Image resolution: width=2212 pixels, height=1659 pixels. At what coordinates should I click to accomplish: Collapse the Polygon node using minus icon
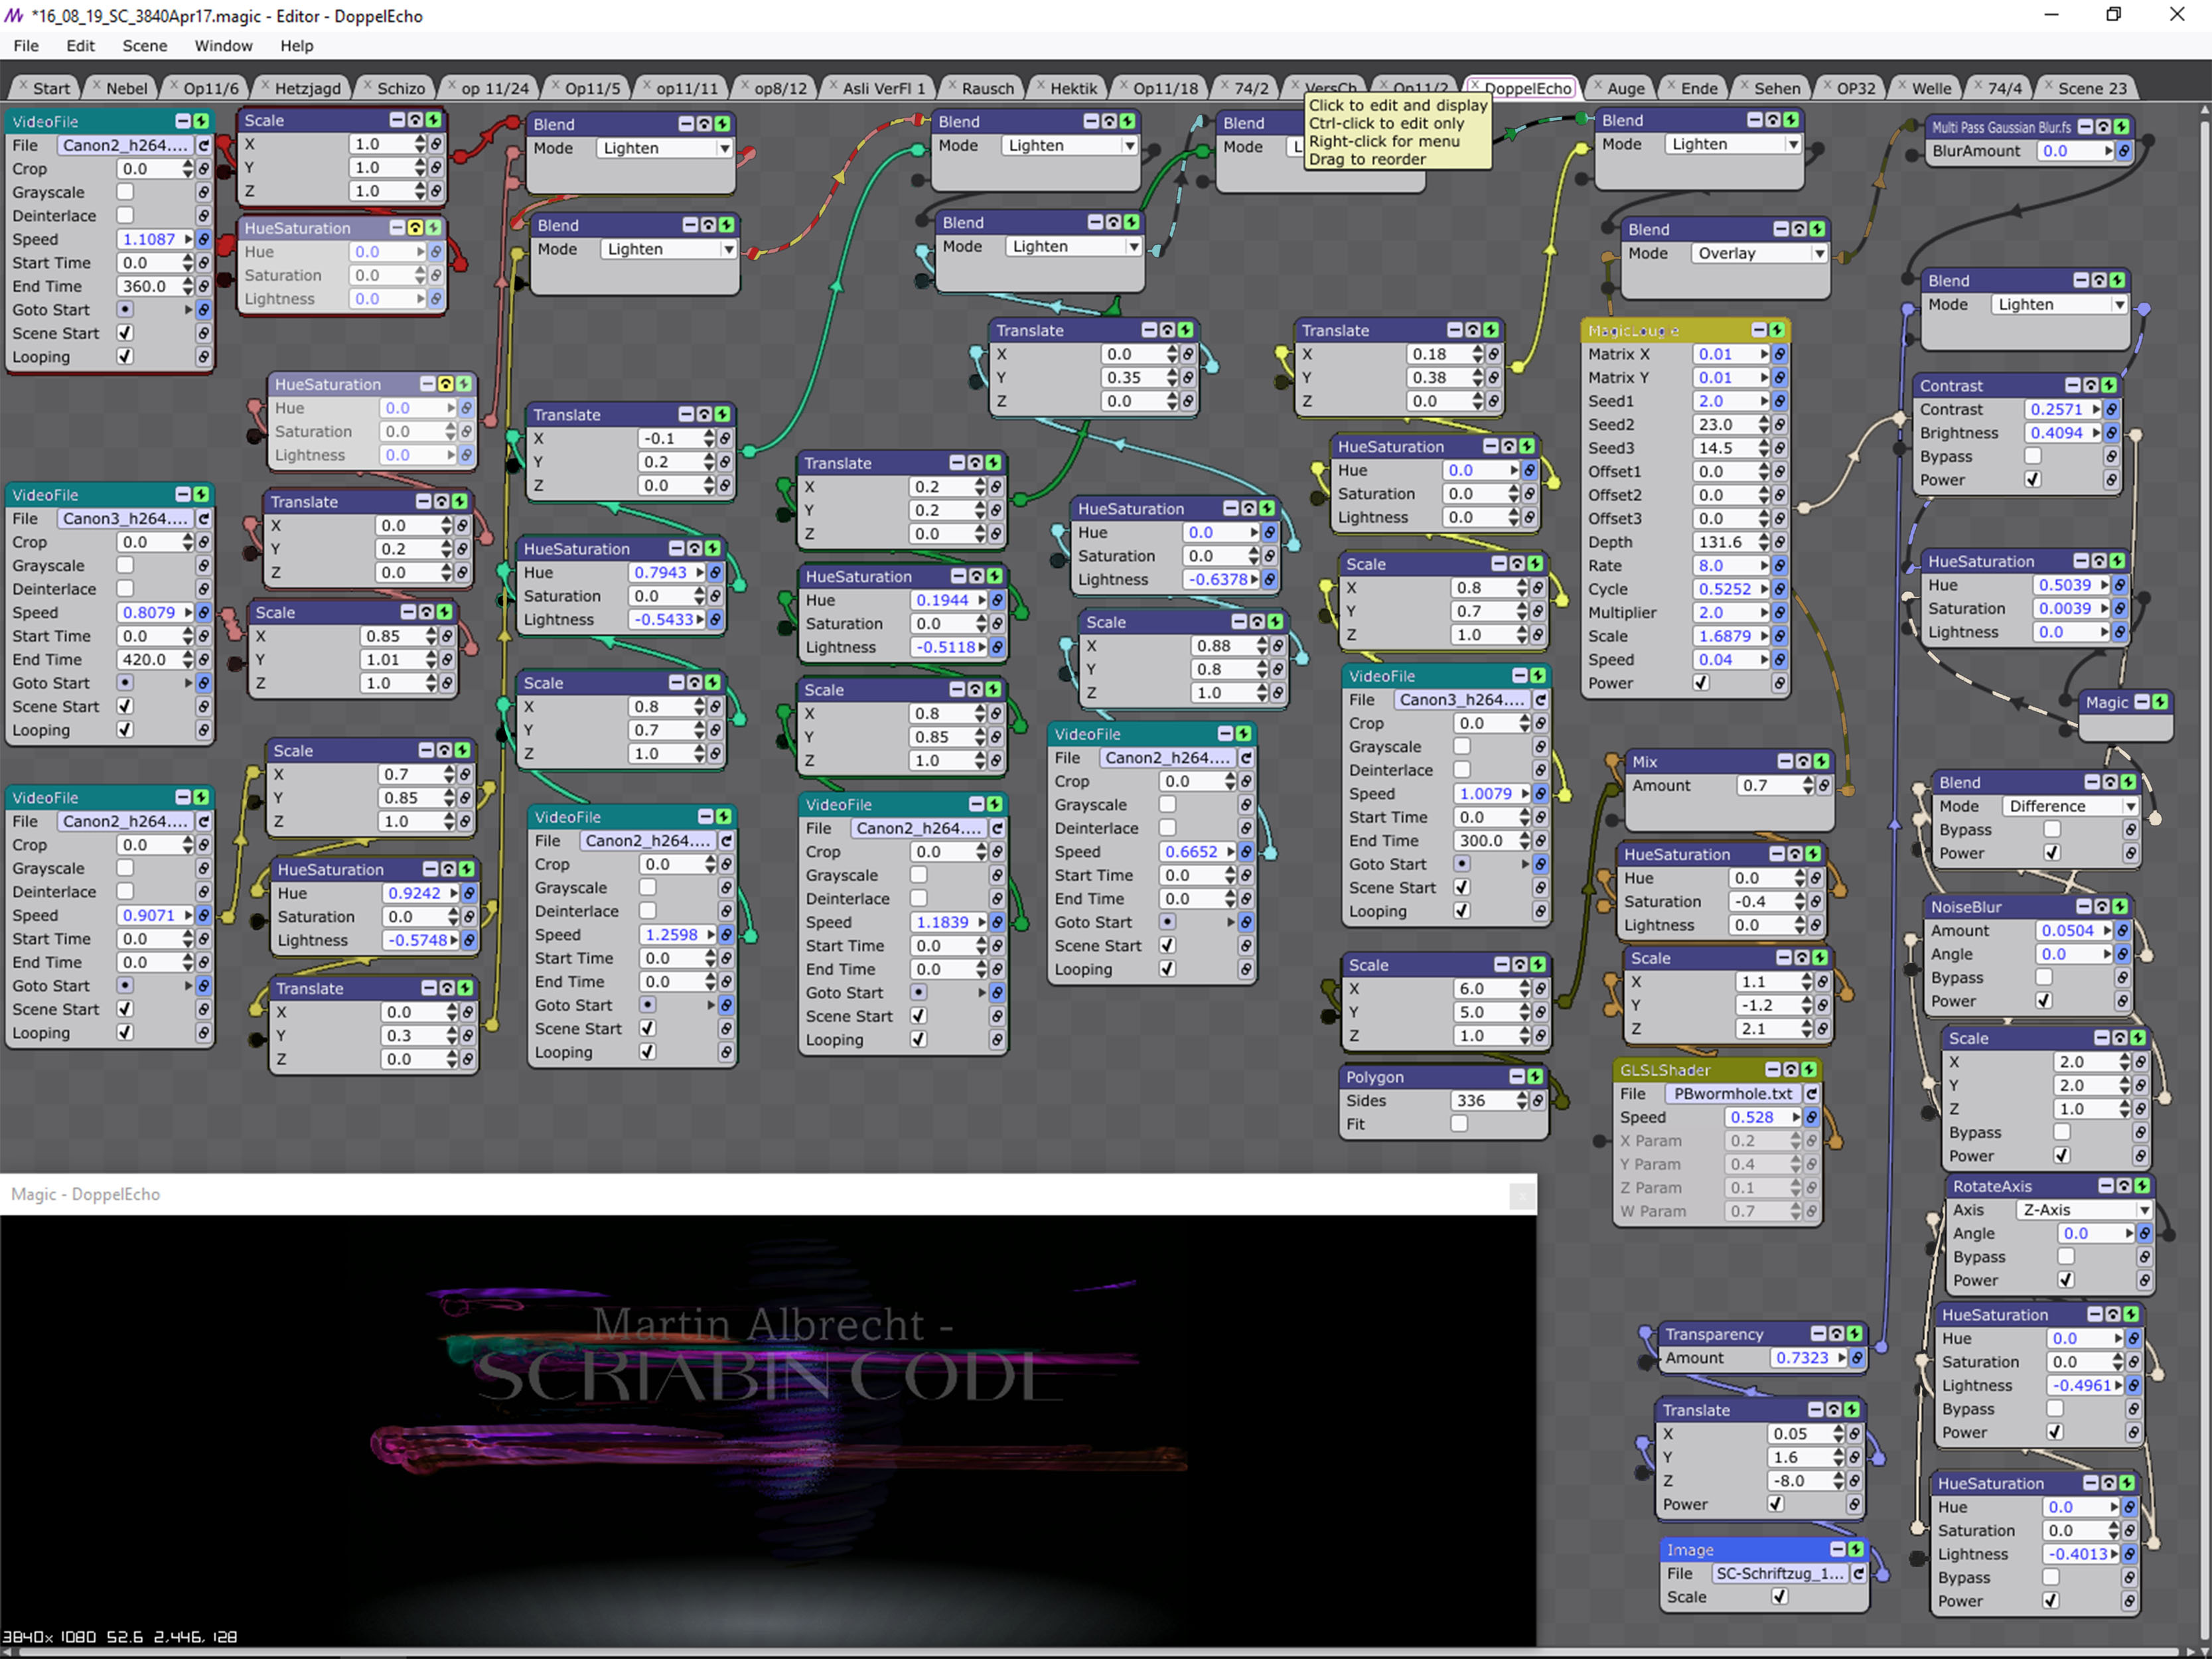click(x=1517, y=1076)
